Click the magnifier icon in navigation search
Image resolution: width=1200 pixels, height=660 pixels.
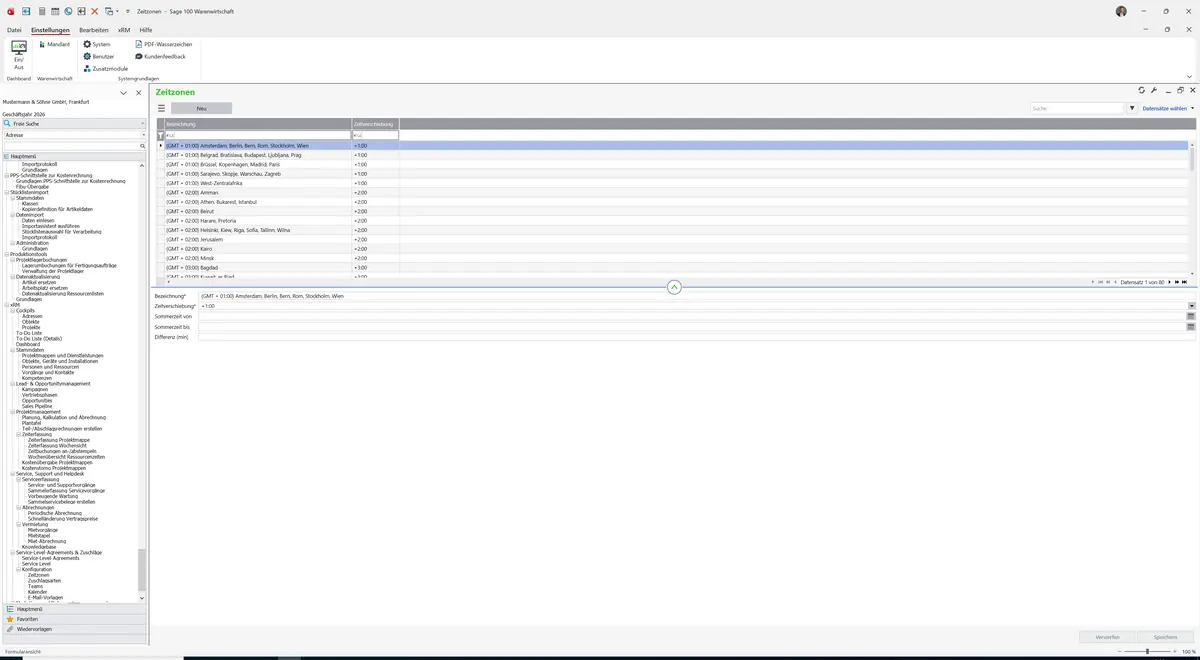143,146
